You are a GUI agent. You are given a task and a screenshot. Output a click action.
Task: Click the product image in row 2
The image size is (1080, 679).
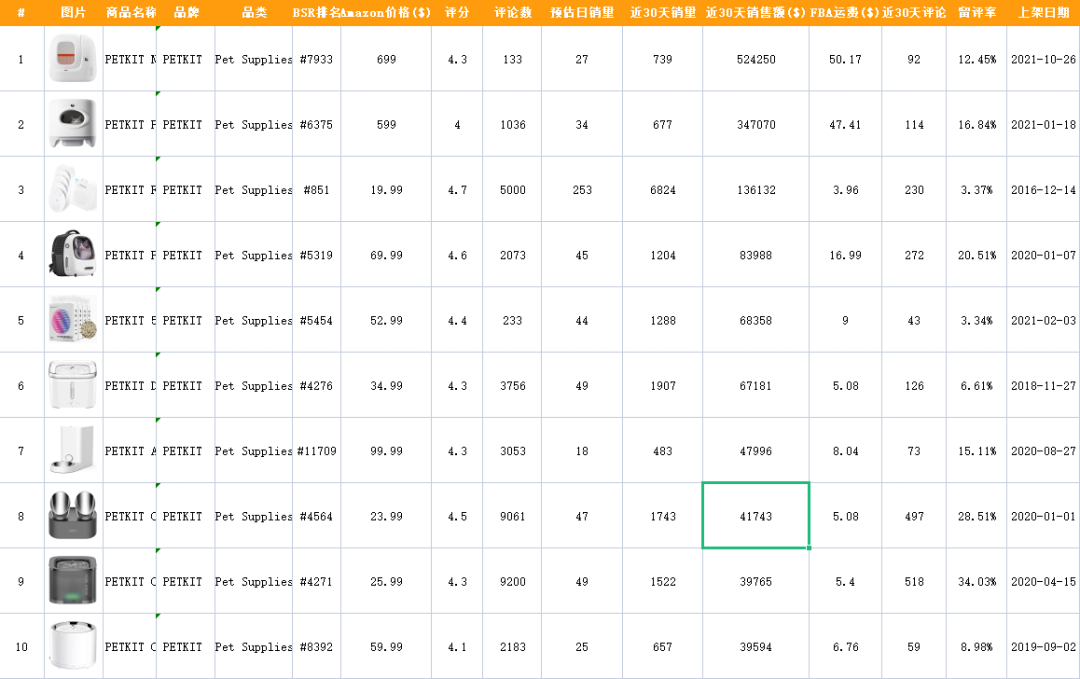tap(73, 124)
